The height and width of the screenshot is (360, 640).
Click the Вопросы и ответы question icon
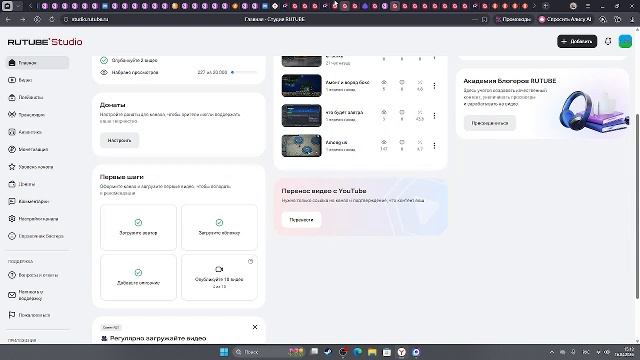point(12,275)
